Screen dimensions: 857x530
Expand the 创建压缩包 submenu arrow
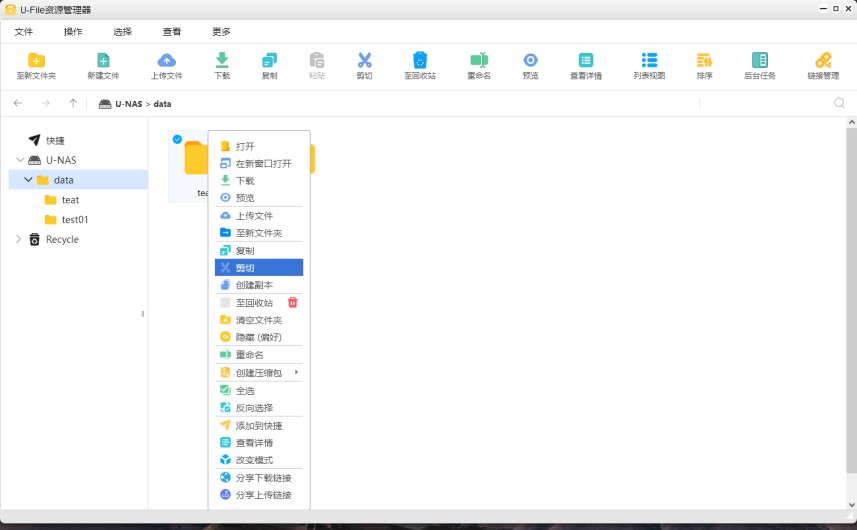296,372
